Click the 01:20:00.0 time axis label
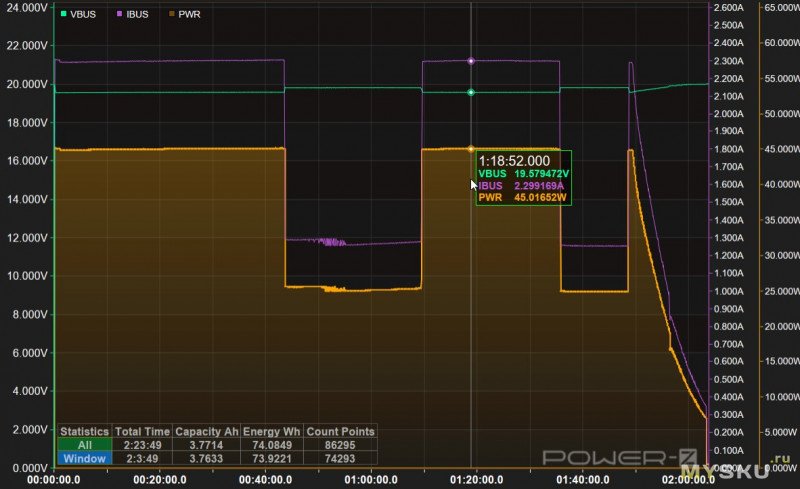This screenshot has width=800, height=489. point(477,480)
